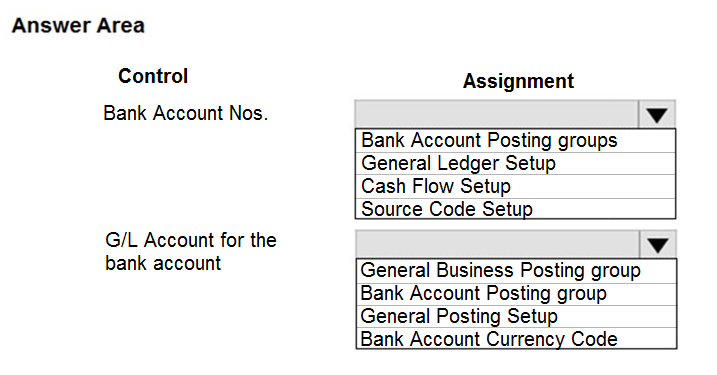This screenshot has height=375, width=717.
Task: Pick the Cash Flow Setup option
Action: [x=515, y=187]
